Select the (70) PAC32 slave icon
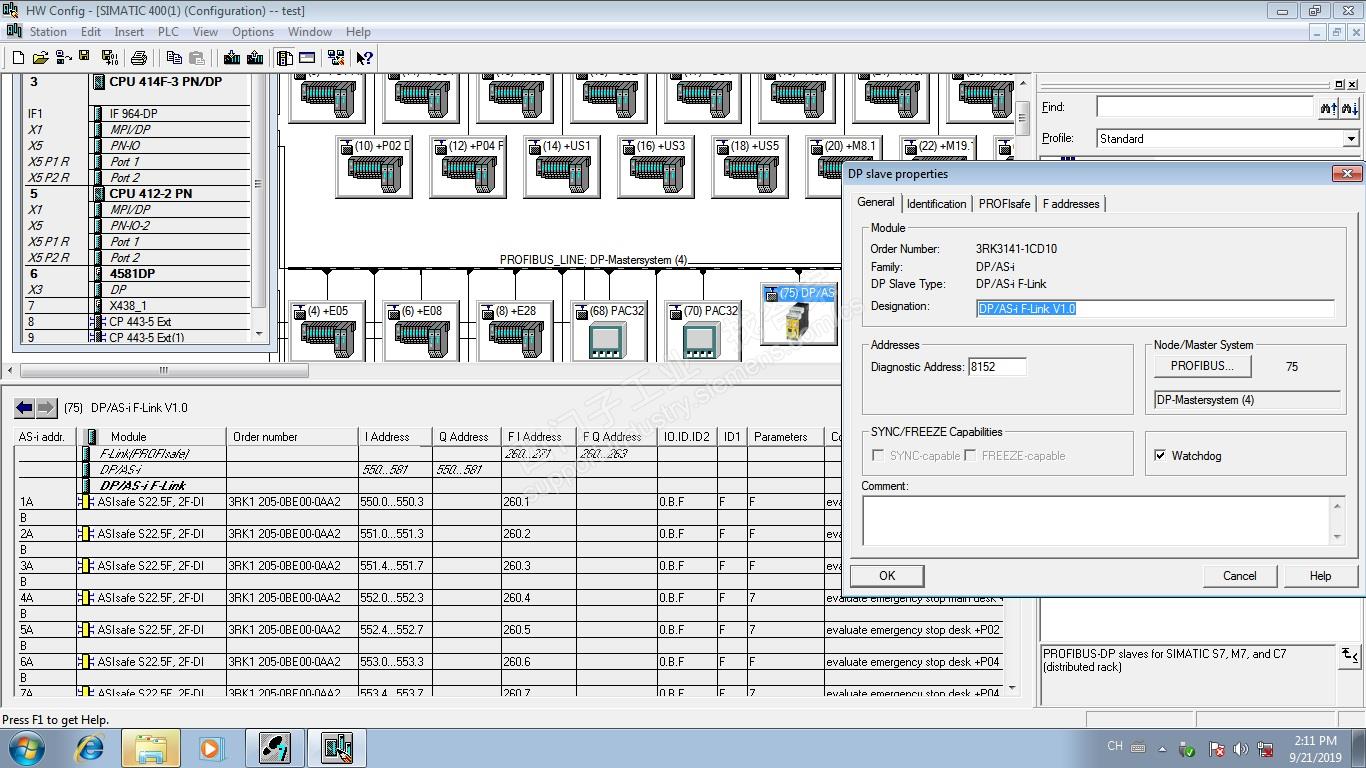The image size is (1366, 768). point(702,331)
